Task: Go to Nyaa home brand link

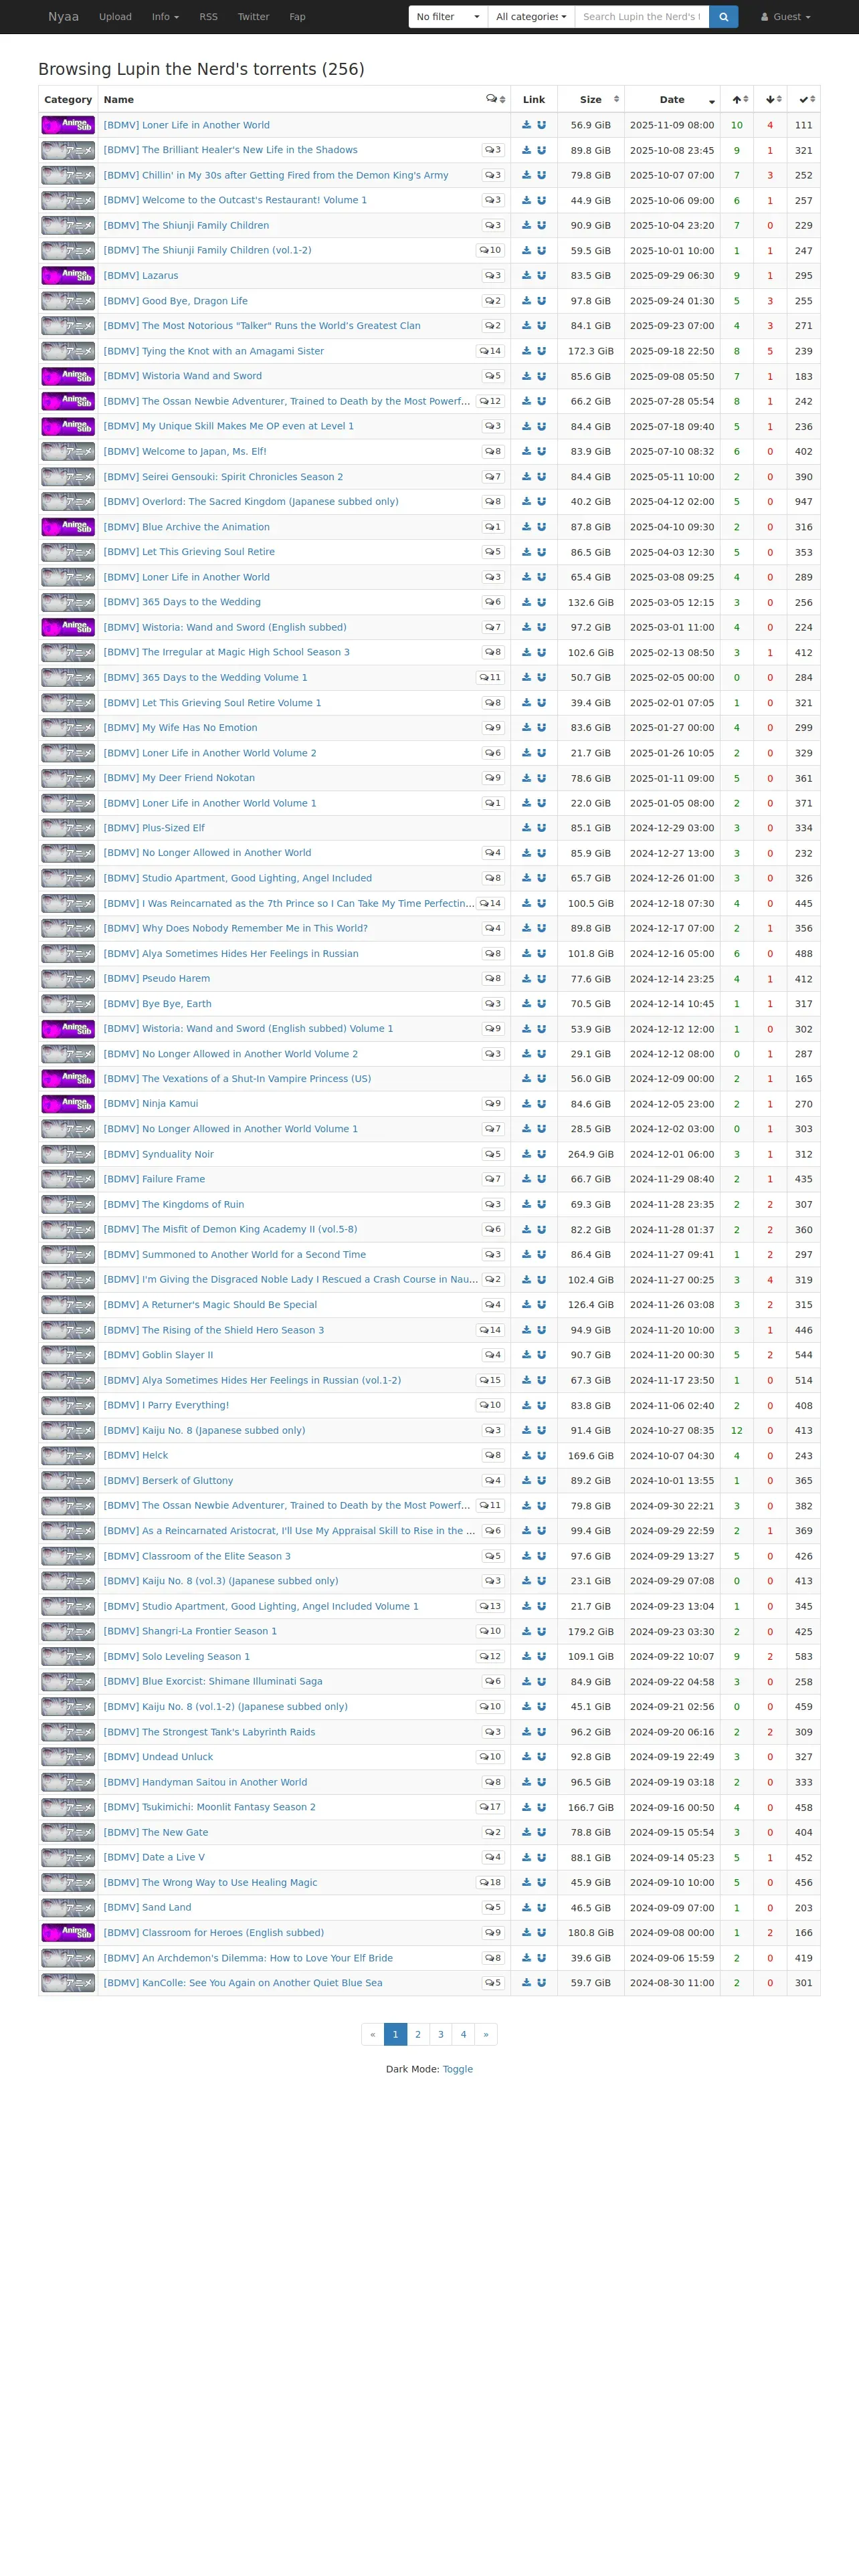Action: (x=63, y=17)
